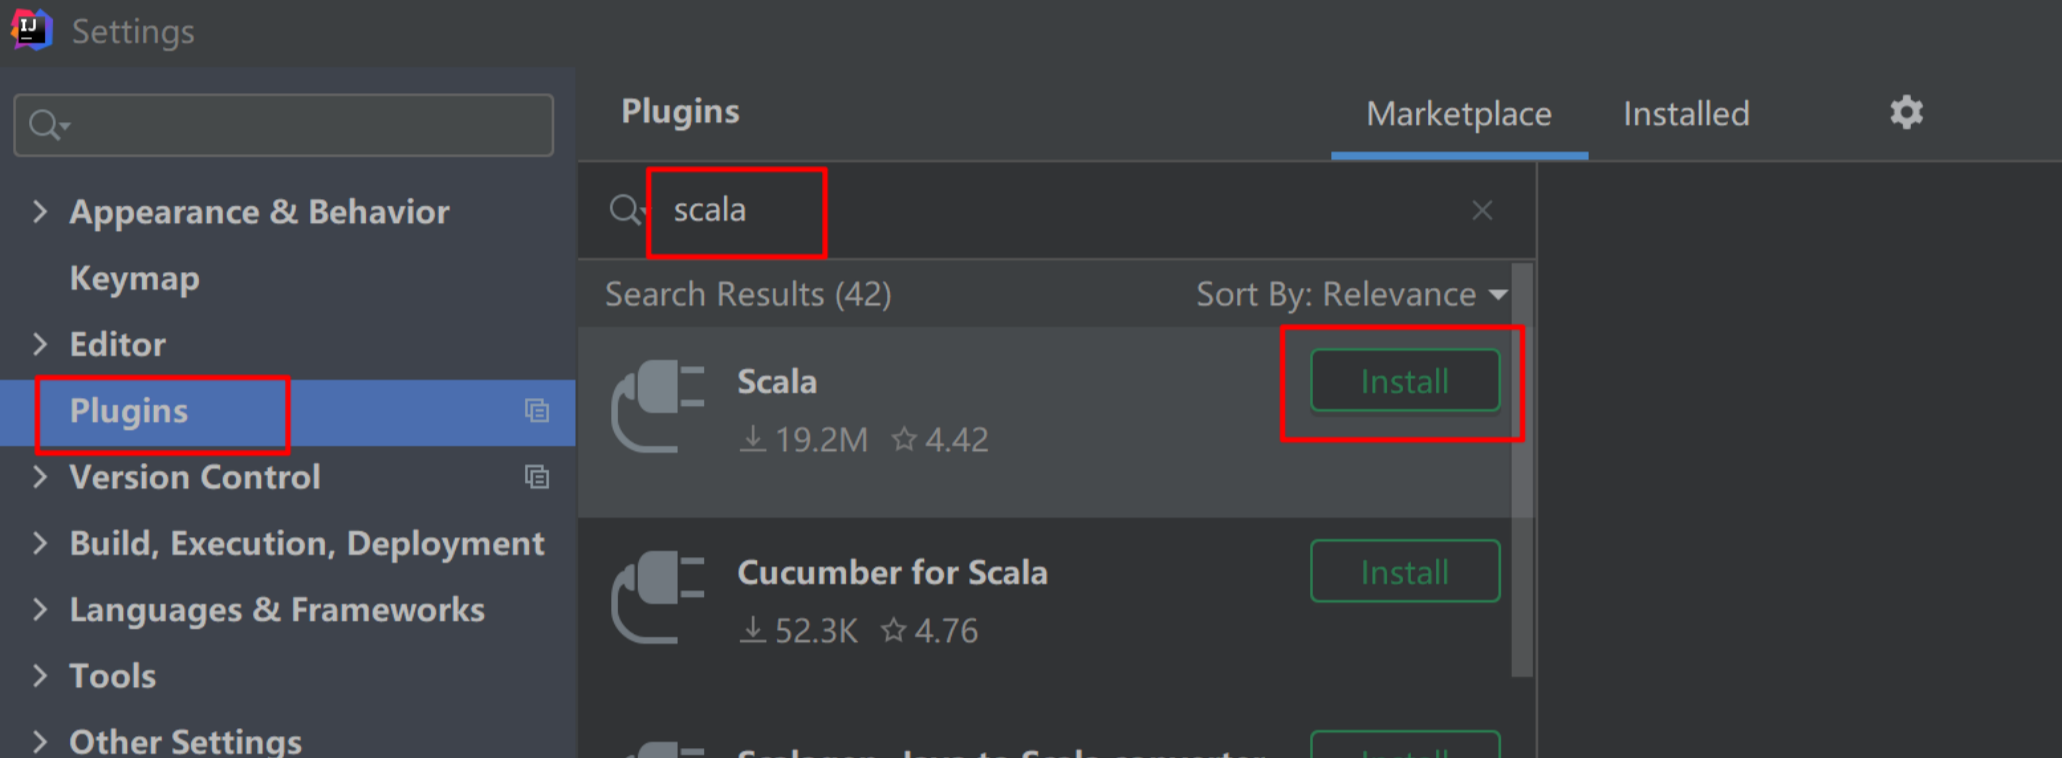Click the Scala plugin plug icon
Viewport: 2062px width, 758px height.
[660, 405]
